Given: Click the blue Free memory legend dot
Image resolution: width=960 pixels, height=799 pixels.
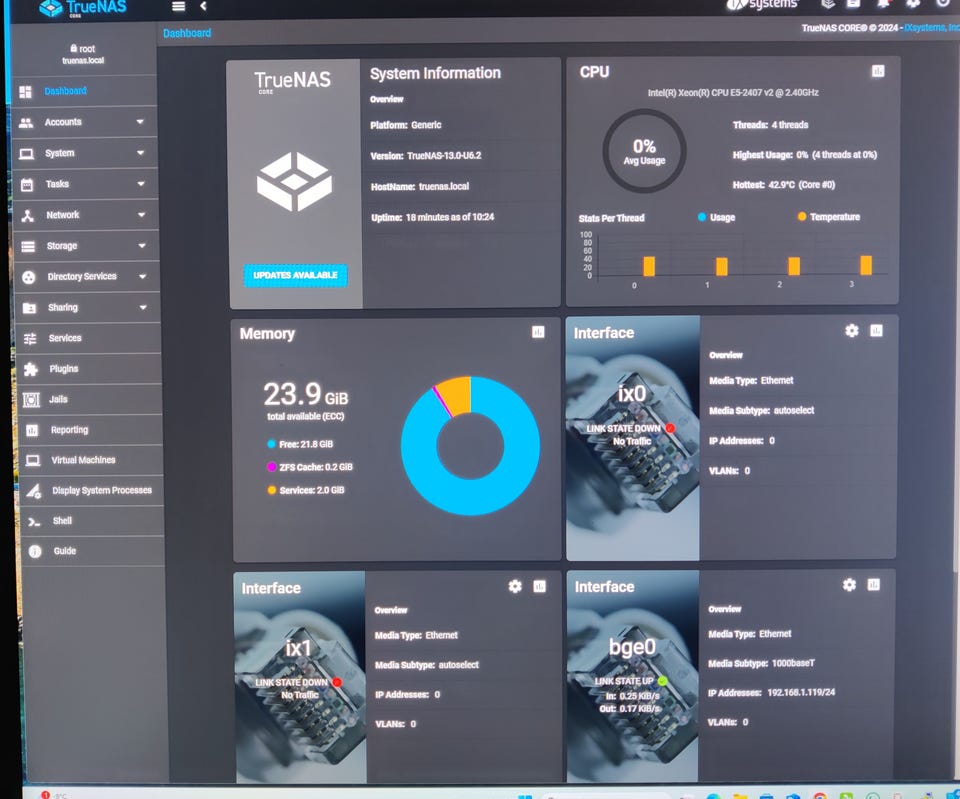Looking at the screenshot, I should click(x=271, y=444).
